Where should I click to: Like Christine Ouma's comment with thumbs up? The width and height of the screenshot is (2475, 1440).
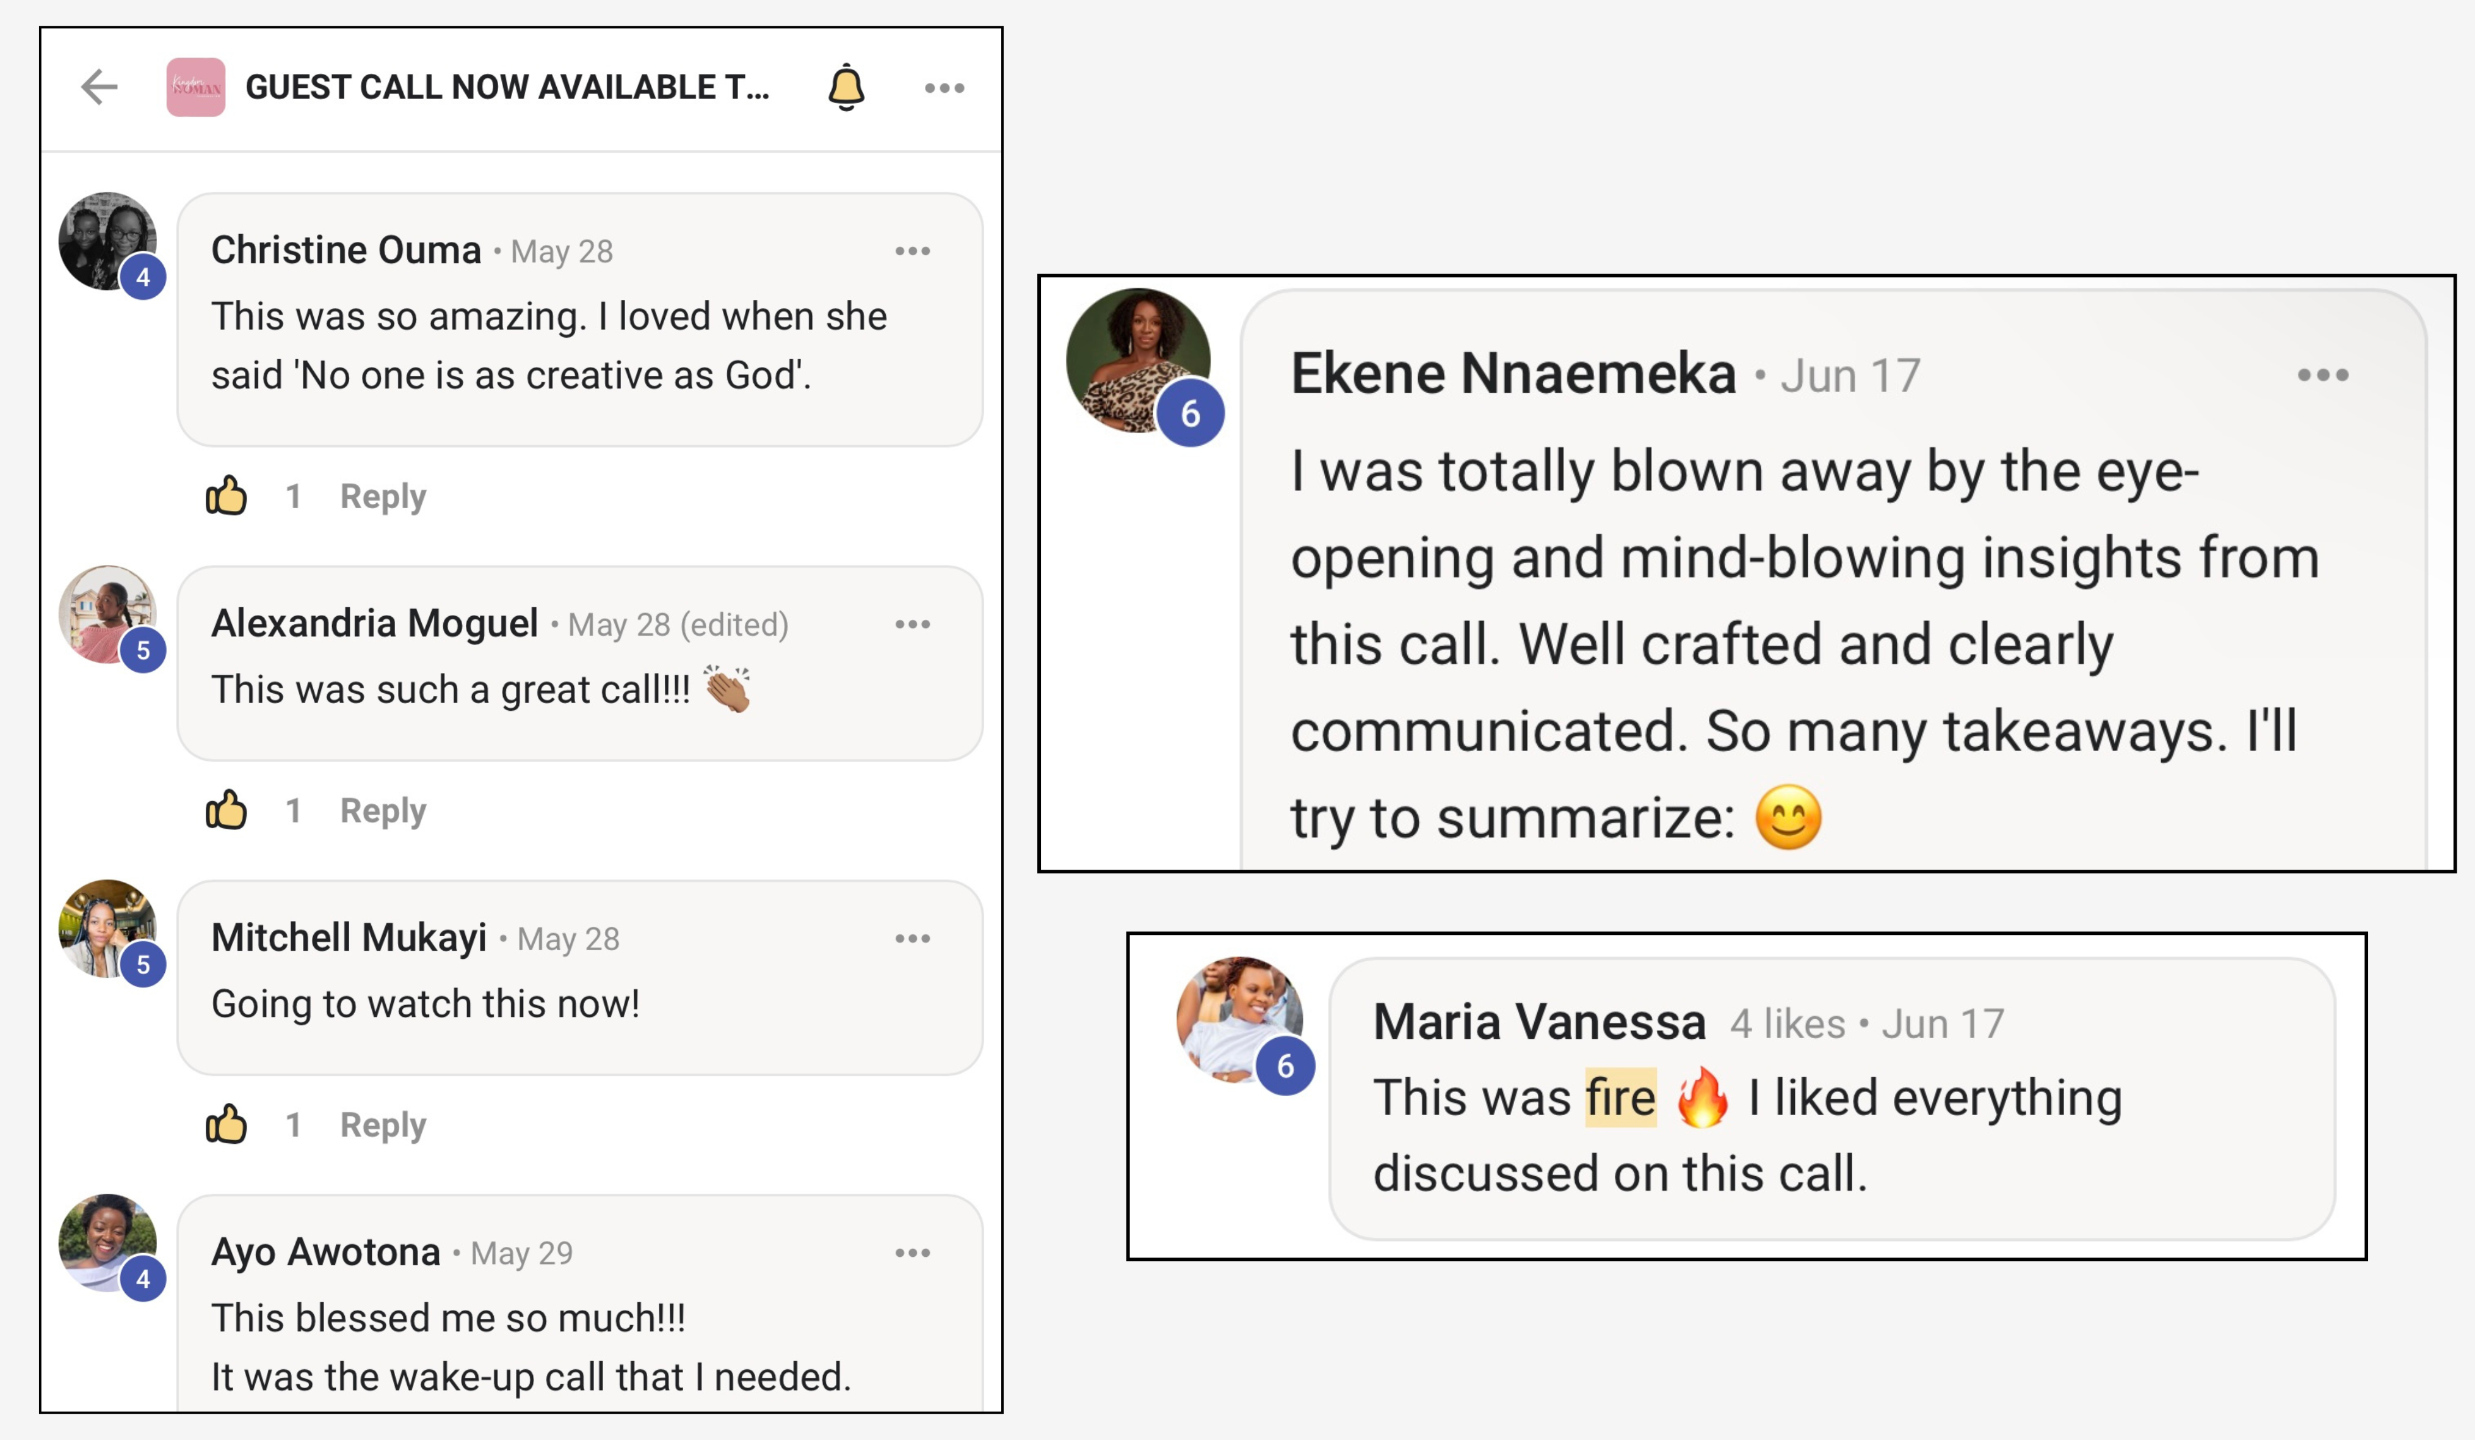(226, 496)
